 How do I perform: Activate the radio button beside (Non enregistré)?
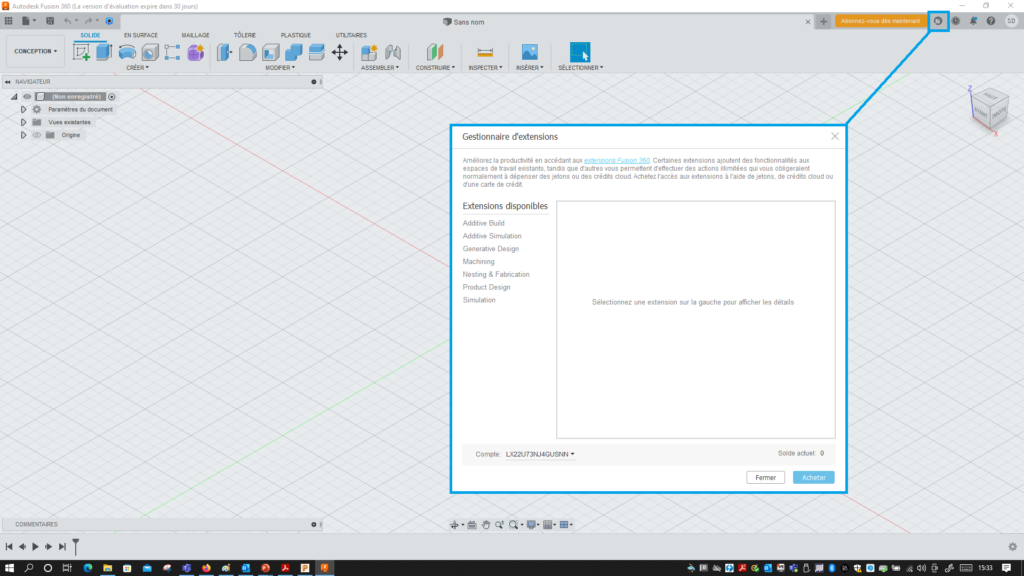point(112,97)
